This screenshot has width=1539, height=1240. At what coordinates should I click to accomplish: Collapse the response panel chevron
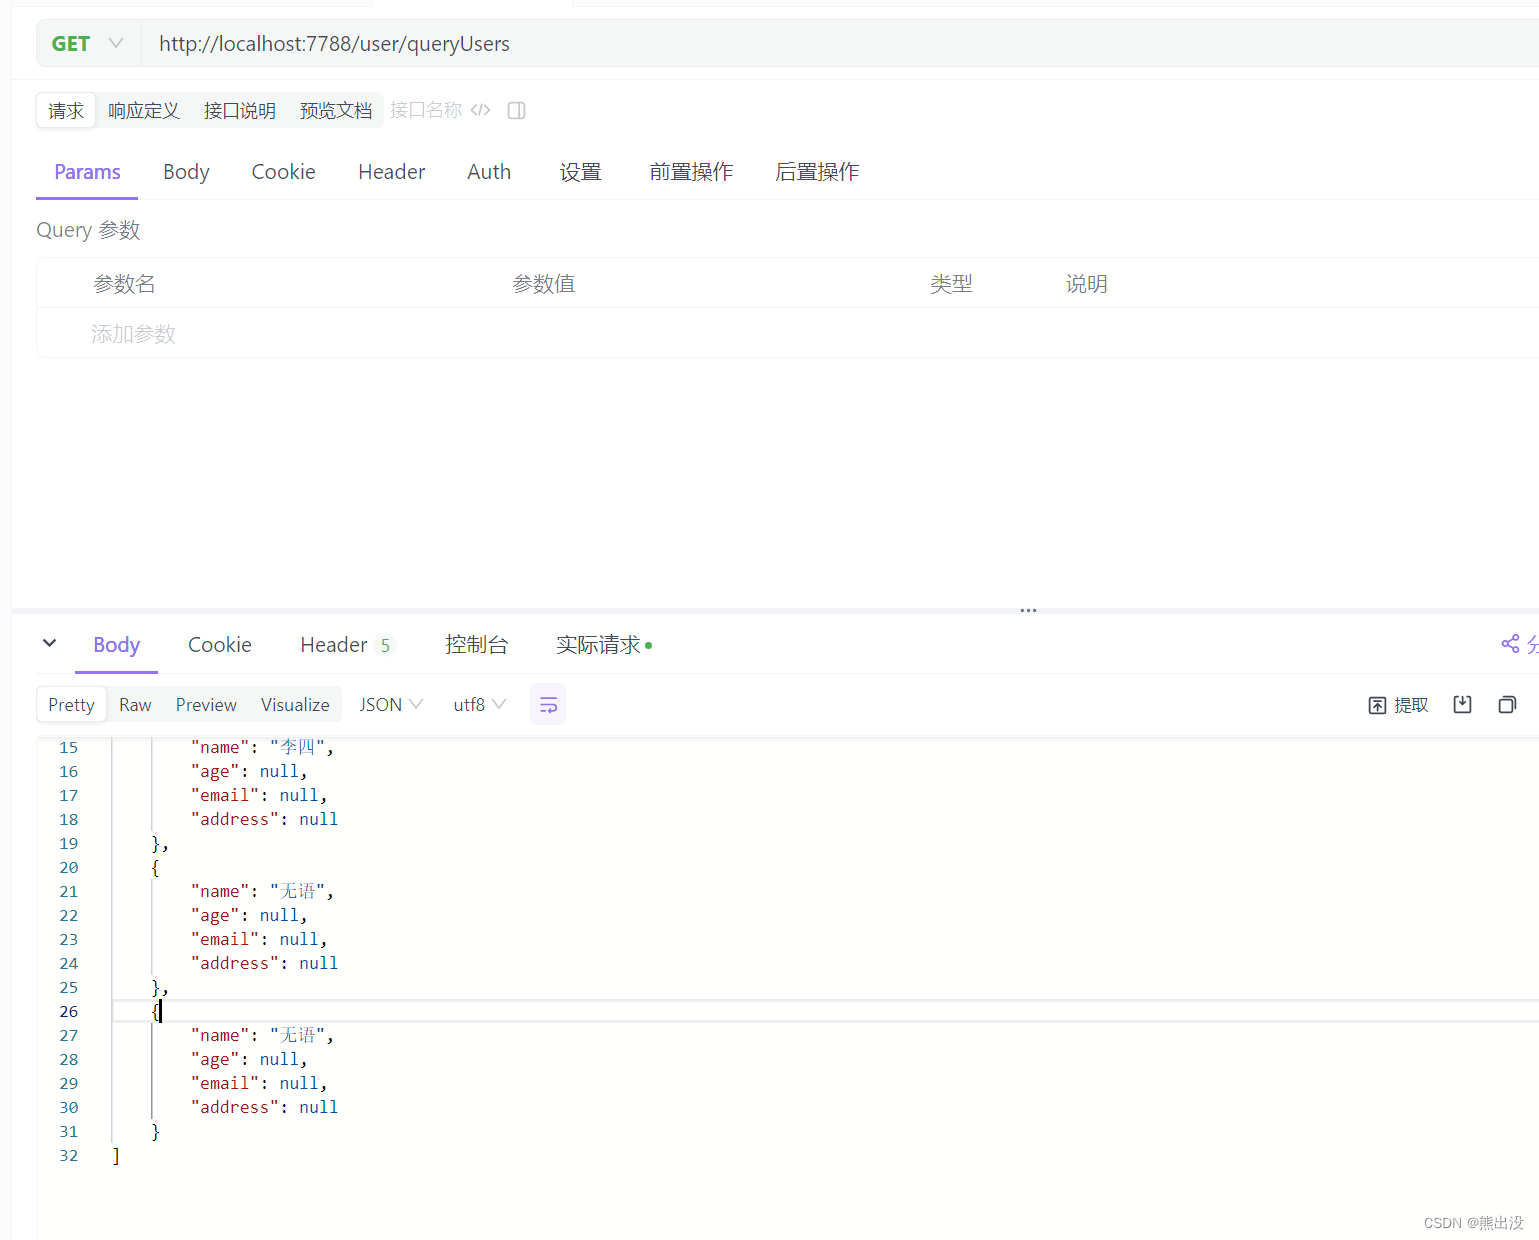click(x=49, y=643)
